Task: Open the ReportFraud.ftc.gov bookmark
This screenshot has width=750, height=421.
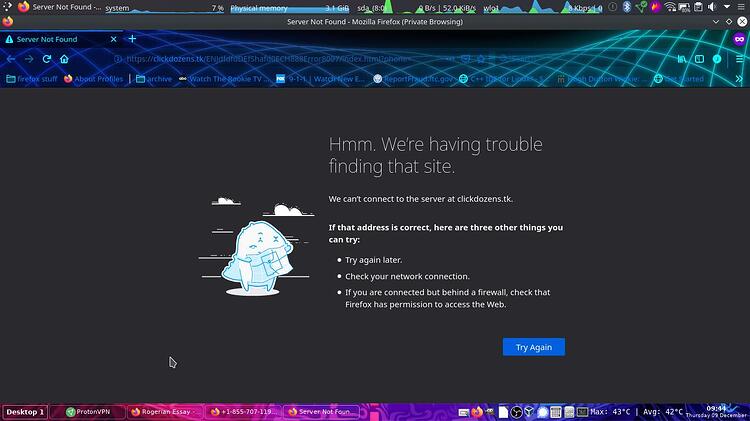Action: (413, 79)
